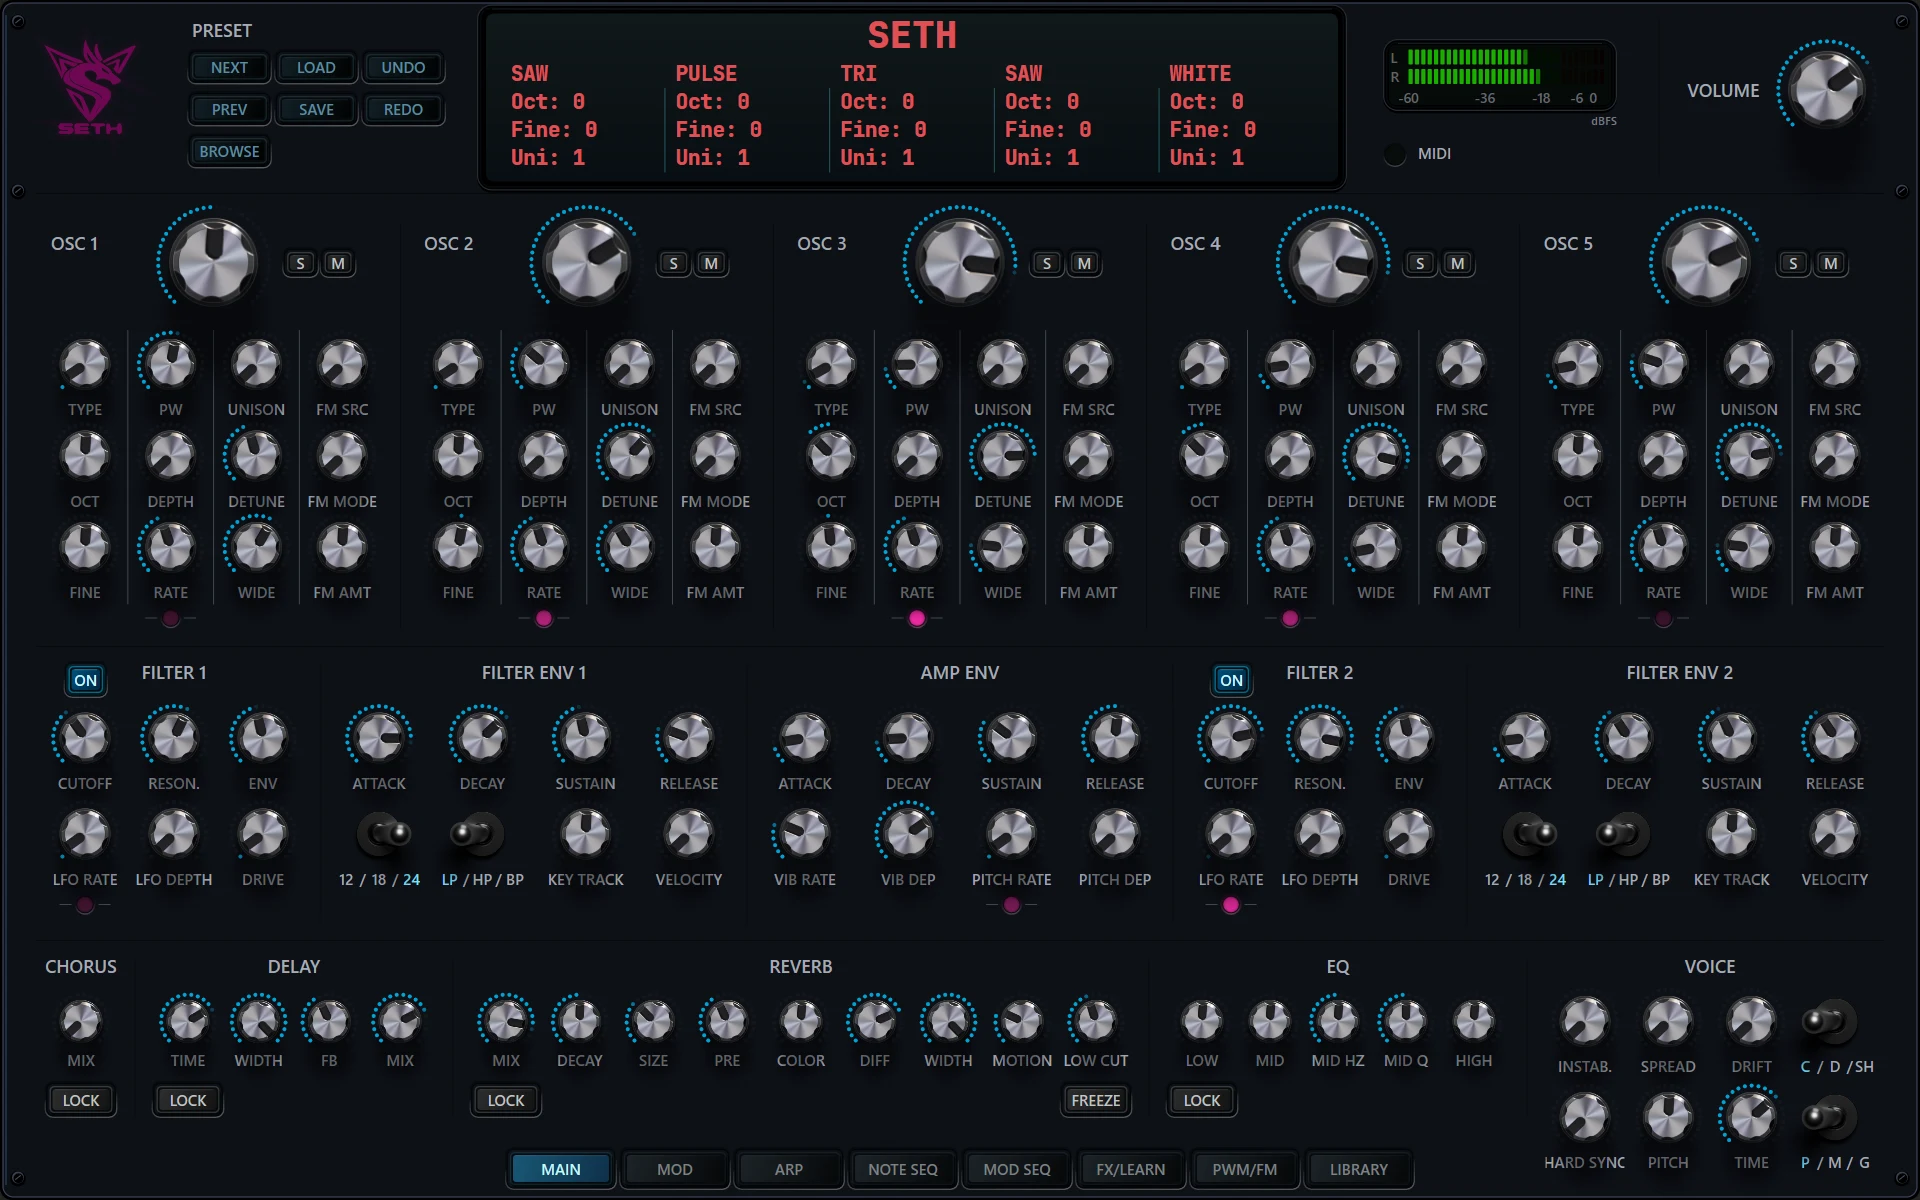Screen dimensions: 1920x1200
Task: Click the Reverb SIZE knob
Action: 653,1021
